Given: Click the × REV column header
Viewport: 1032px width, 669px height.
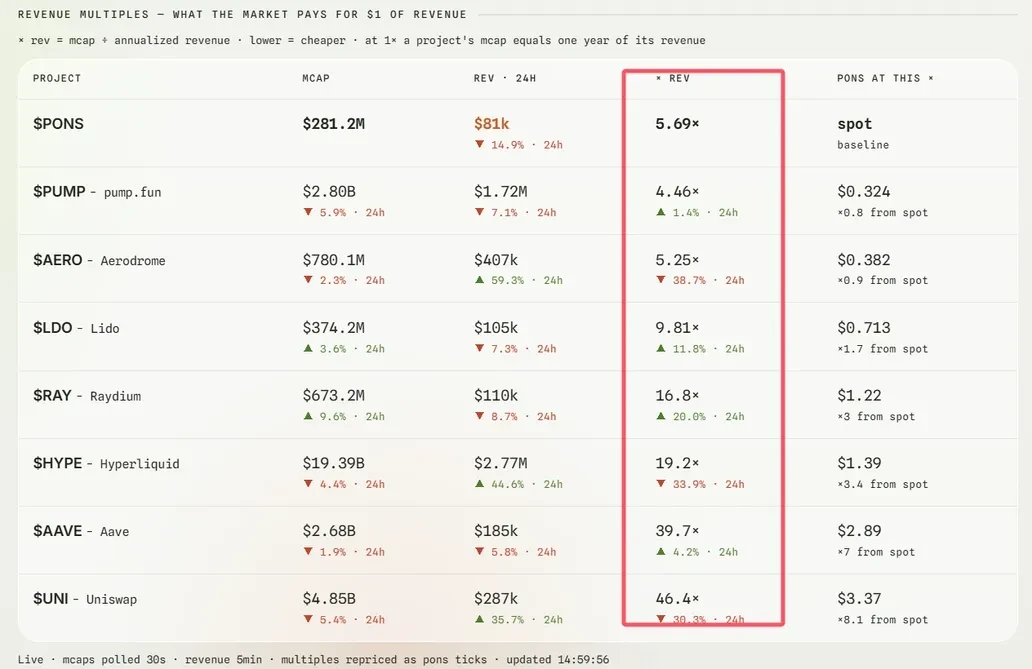Looking at the screenshot, I should (x=673, y=78).
